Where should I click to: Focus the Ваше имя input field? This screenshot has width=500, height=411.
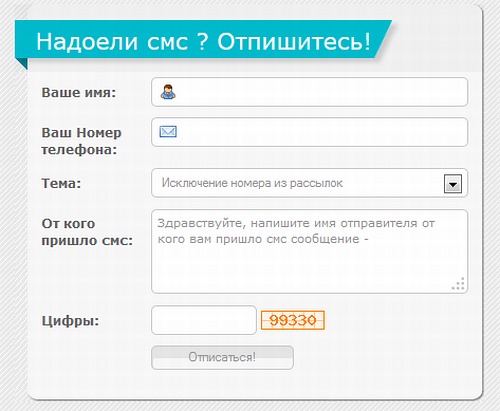tap(309, 92)
